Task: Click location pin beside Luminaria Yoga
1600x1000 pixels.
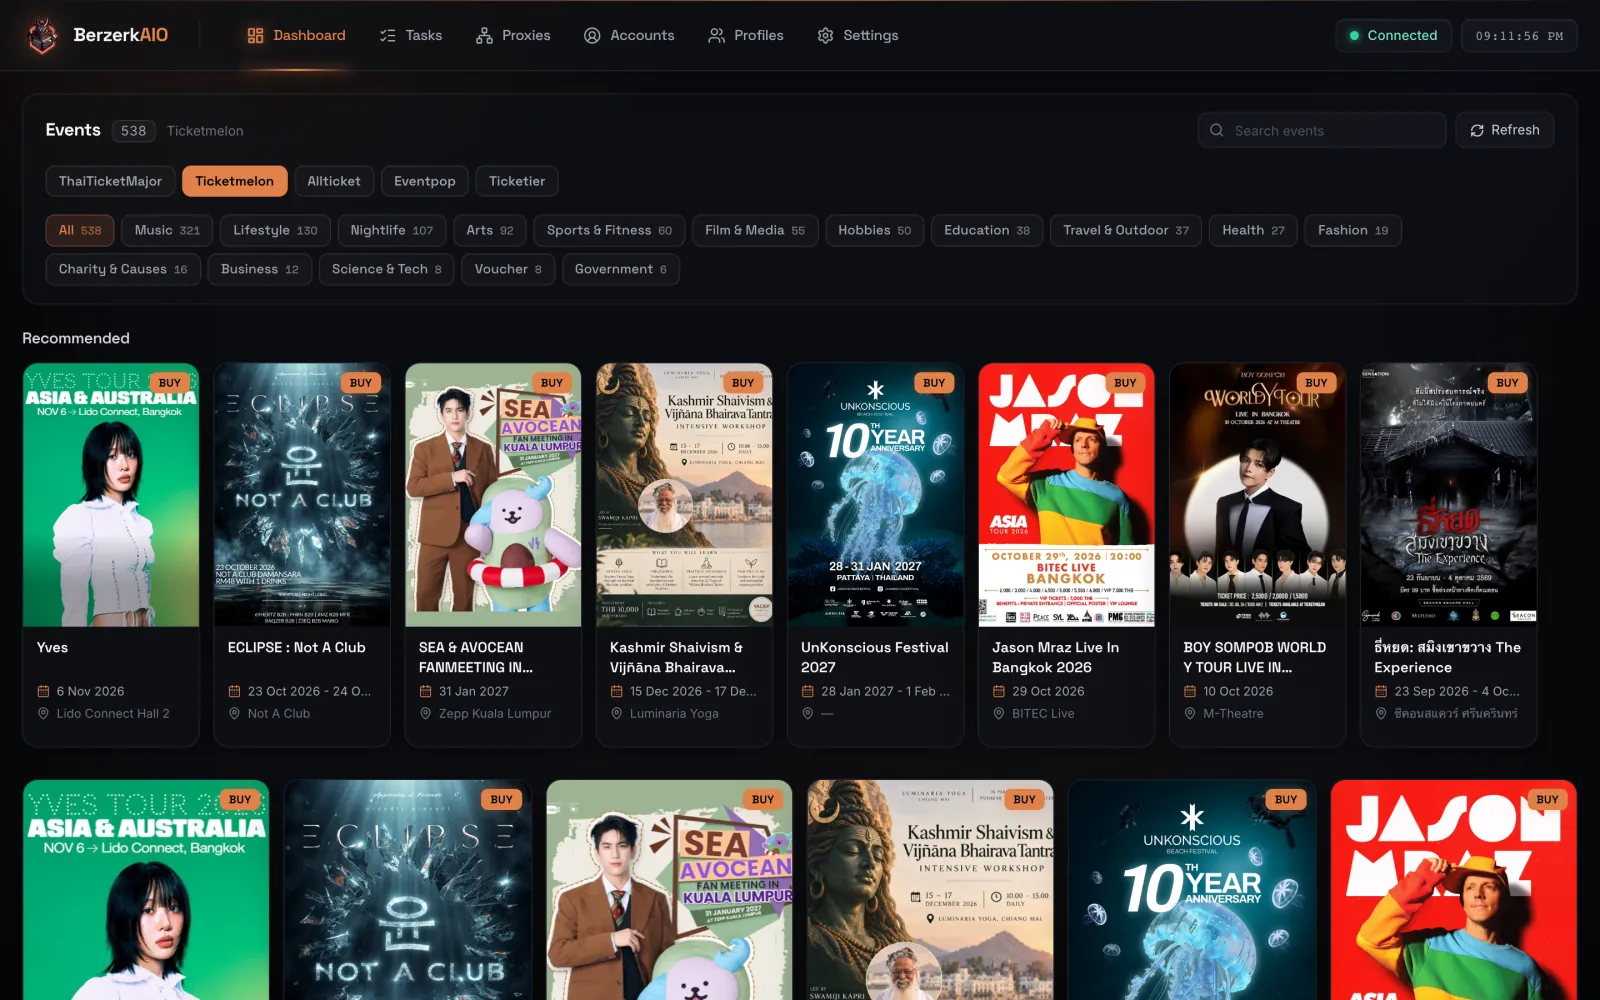Action: click(616, 713)
